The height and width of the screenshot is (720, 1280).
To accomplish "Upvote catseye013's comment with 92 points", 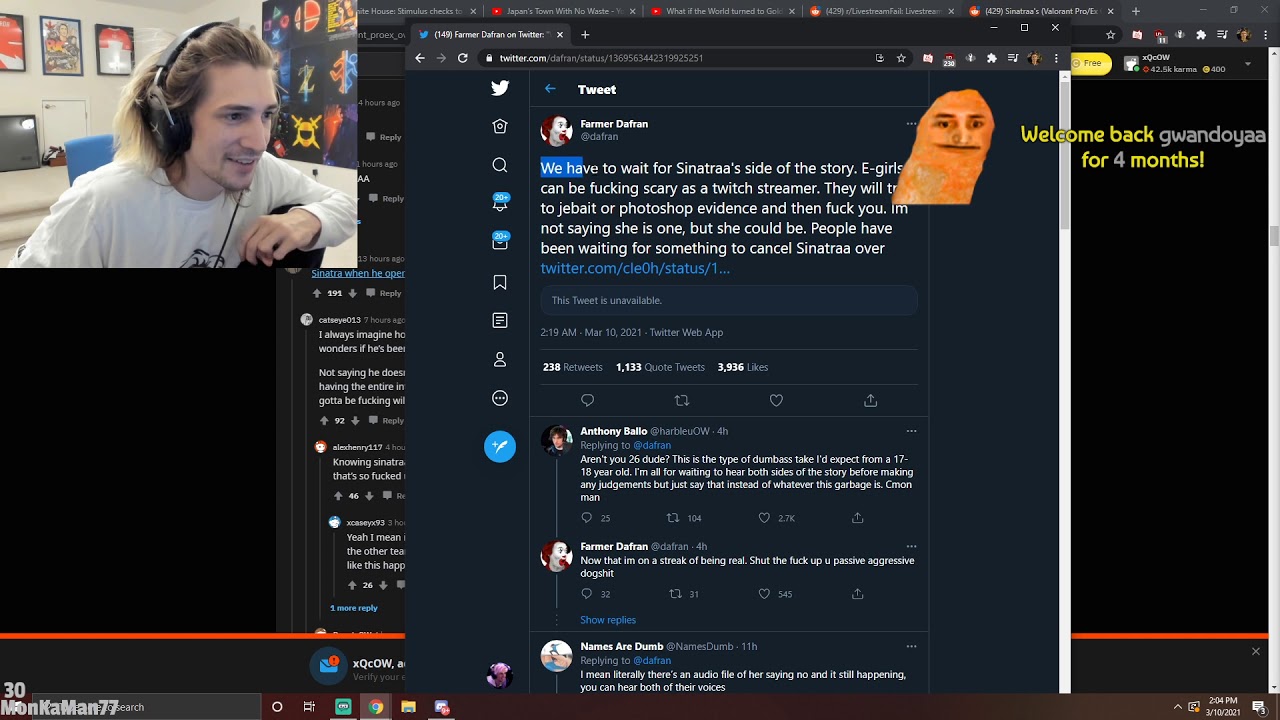I will (x=325, y=421).
